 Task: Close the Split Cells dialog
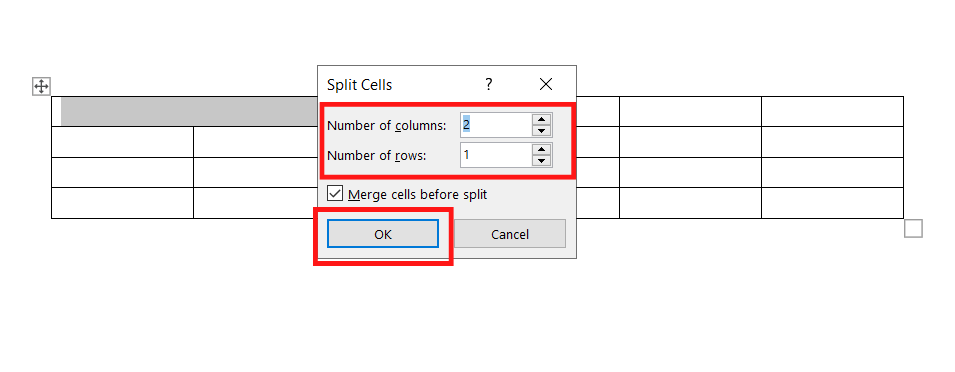(x=546, y=84)
